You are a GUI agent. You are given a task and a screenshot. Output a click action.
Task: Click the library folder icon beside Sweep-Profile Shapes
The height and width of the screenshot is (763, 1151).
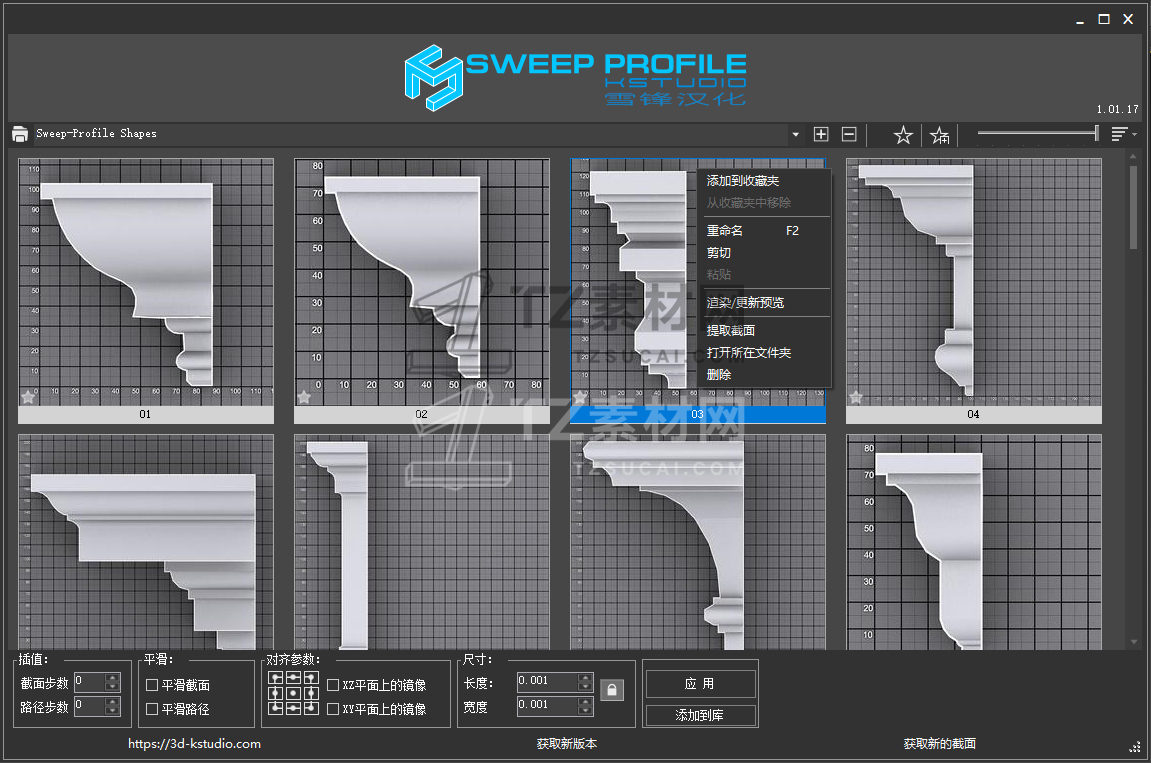pyautogui.click(x=20, y=134)
